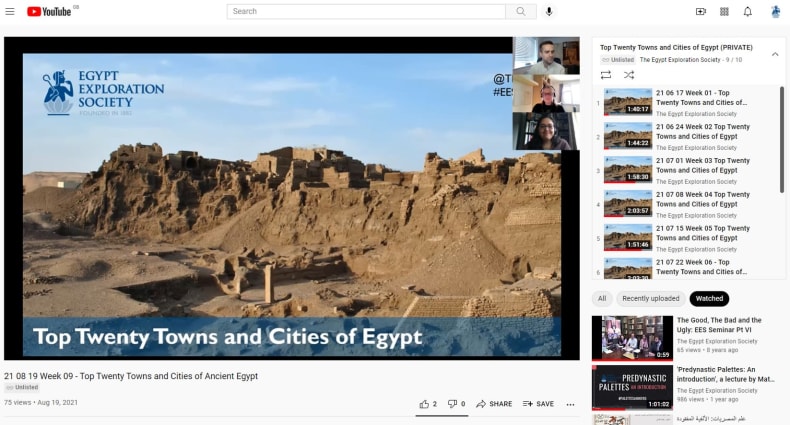
Task: Open 21 06 24 Week 02 video title
Action: click(703, 131)
